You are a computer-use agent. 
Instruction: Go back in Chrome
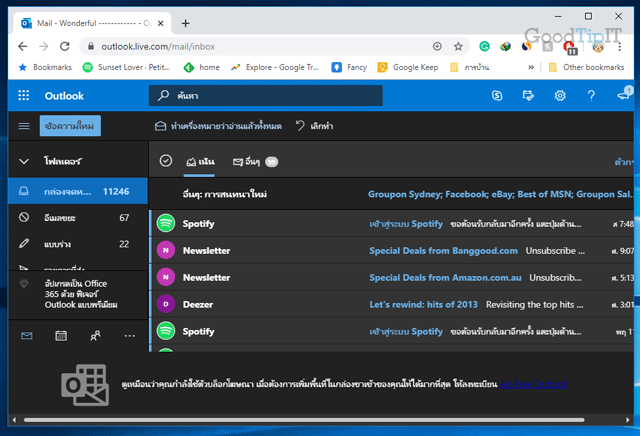tap(23, 47)
